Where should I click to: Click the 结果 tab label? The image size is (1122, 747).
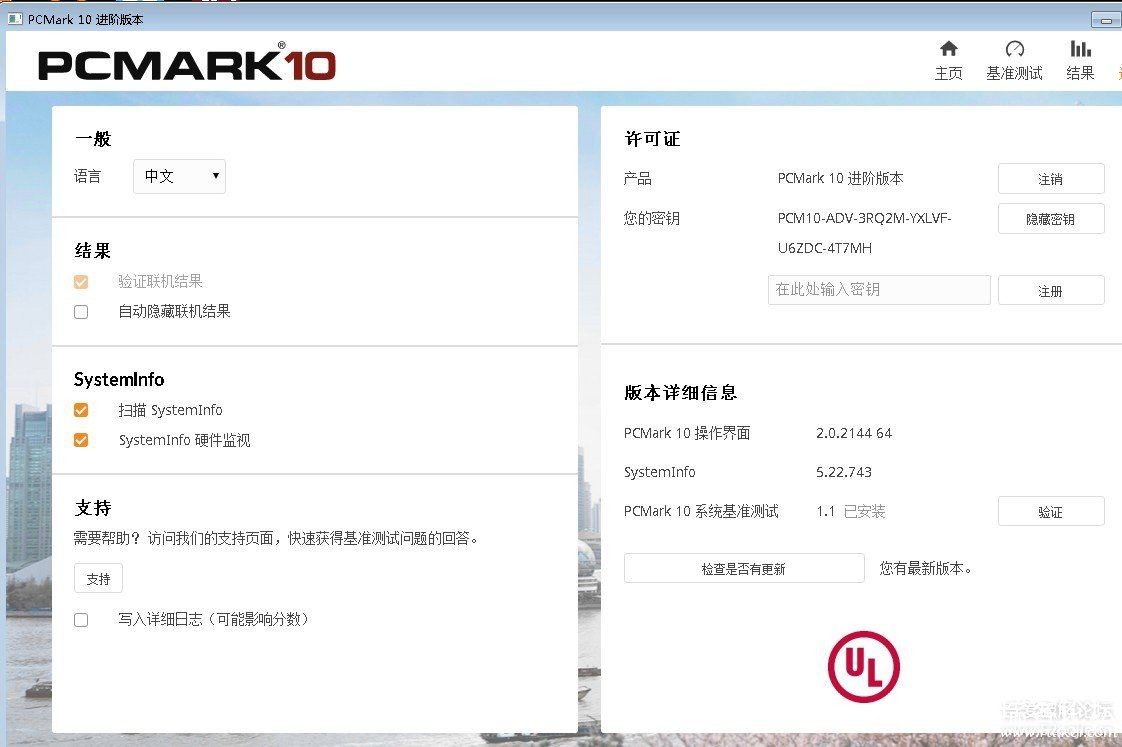click(1080, 73)
